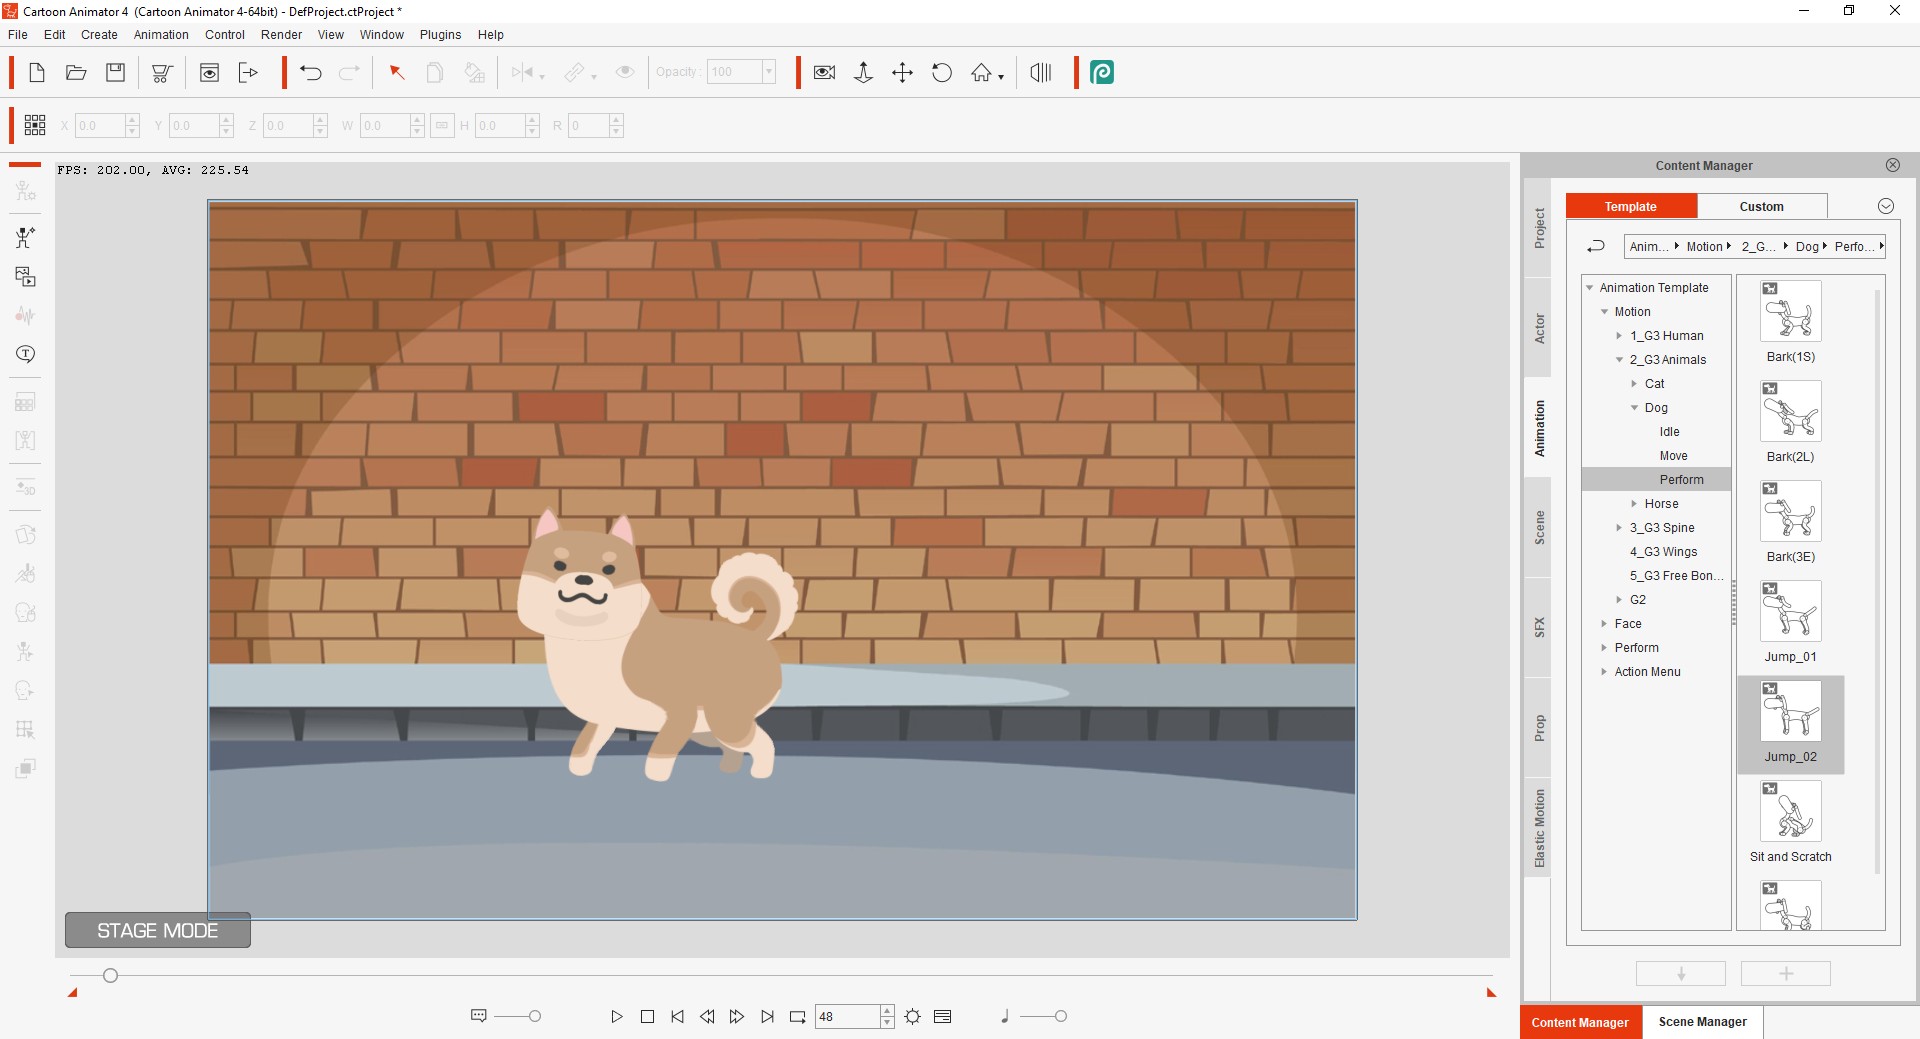The height and width of the screenshot is (1039, 1920).
Task: Click the subtitle size slider knob
Action: pos(535,1016)
